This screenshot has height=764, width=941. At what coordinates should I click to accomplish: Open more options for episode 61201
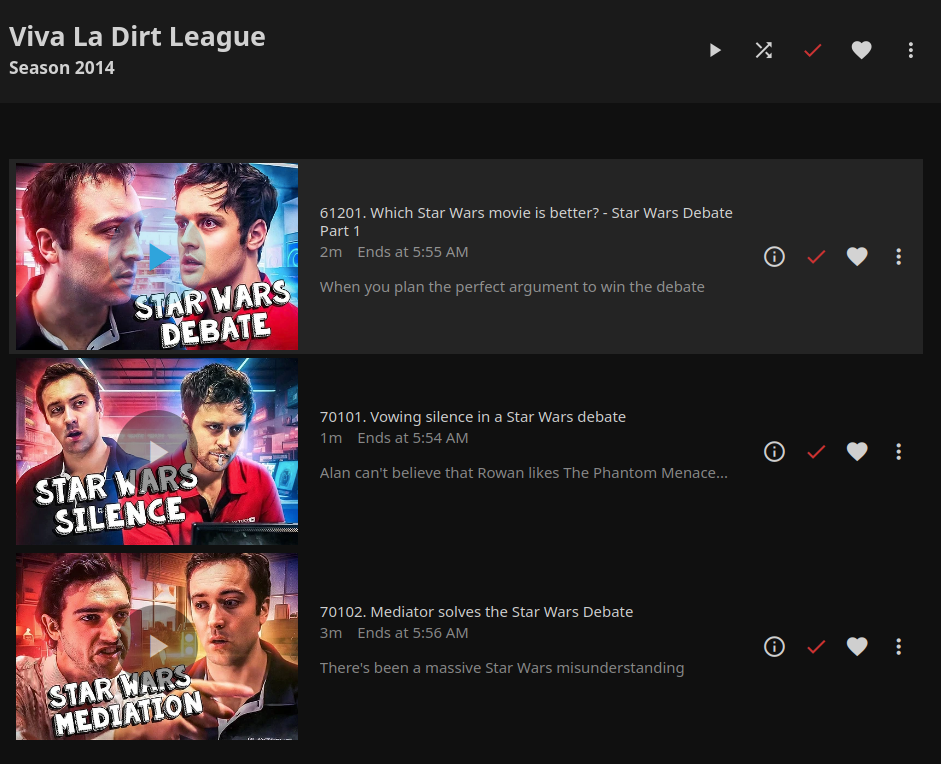[898, 257]
